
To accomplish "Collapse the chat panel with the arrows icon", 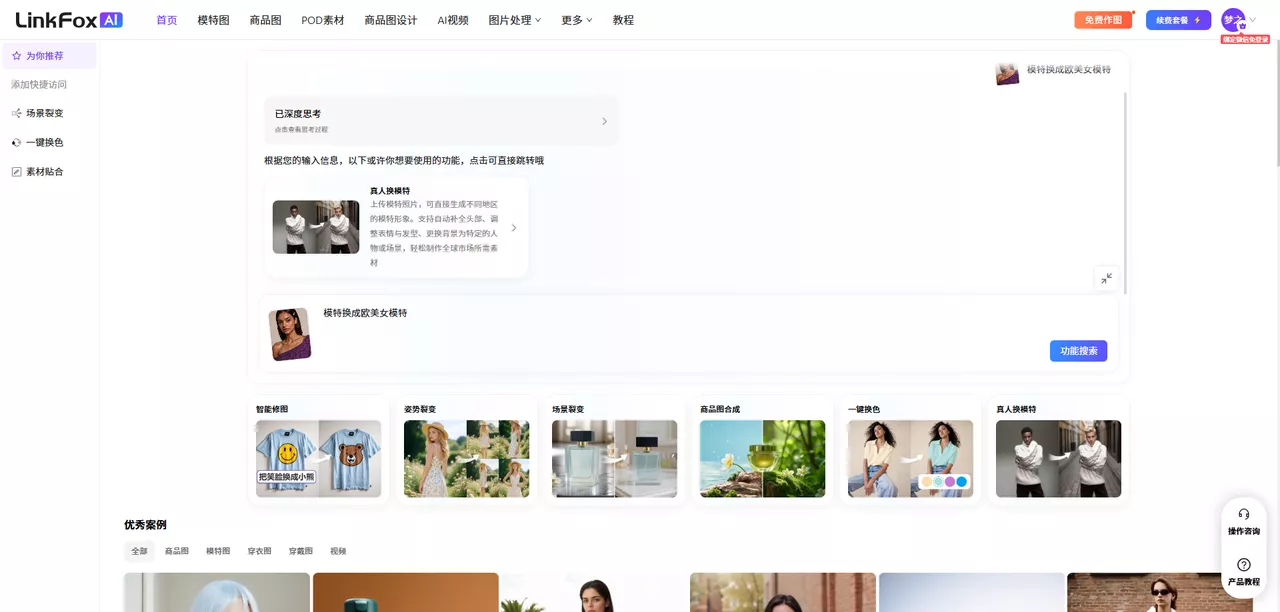I will click(1106, 279).
